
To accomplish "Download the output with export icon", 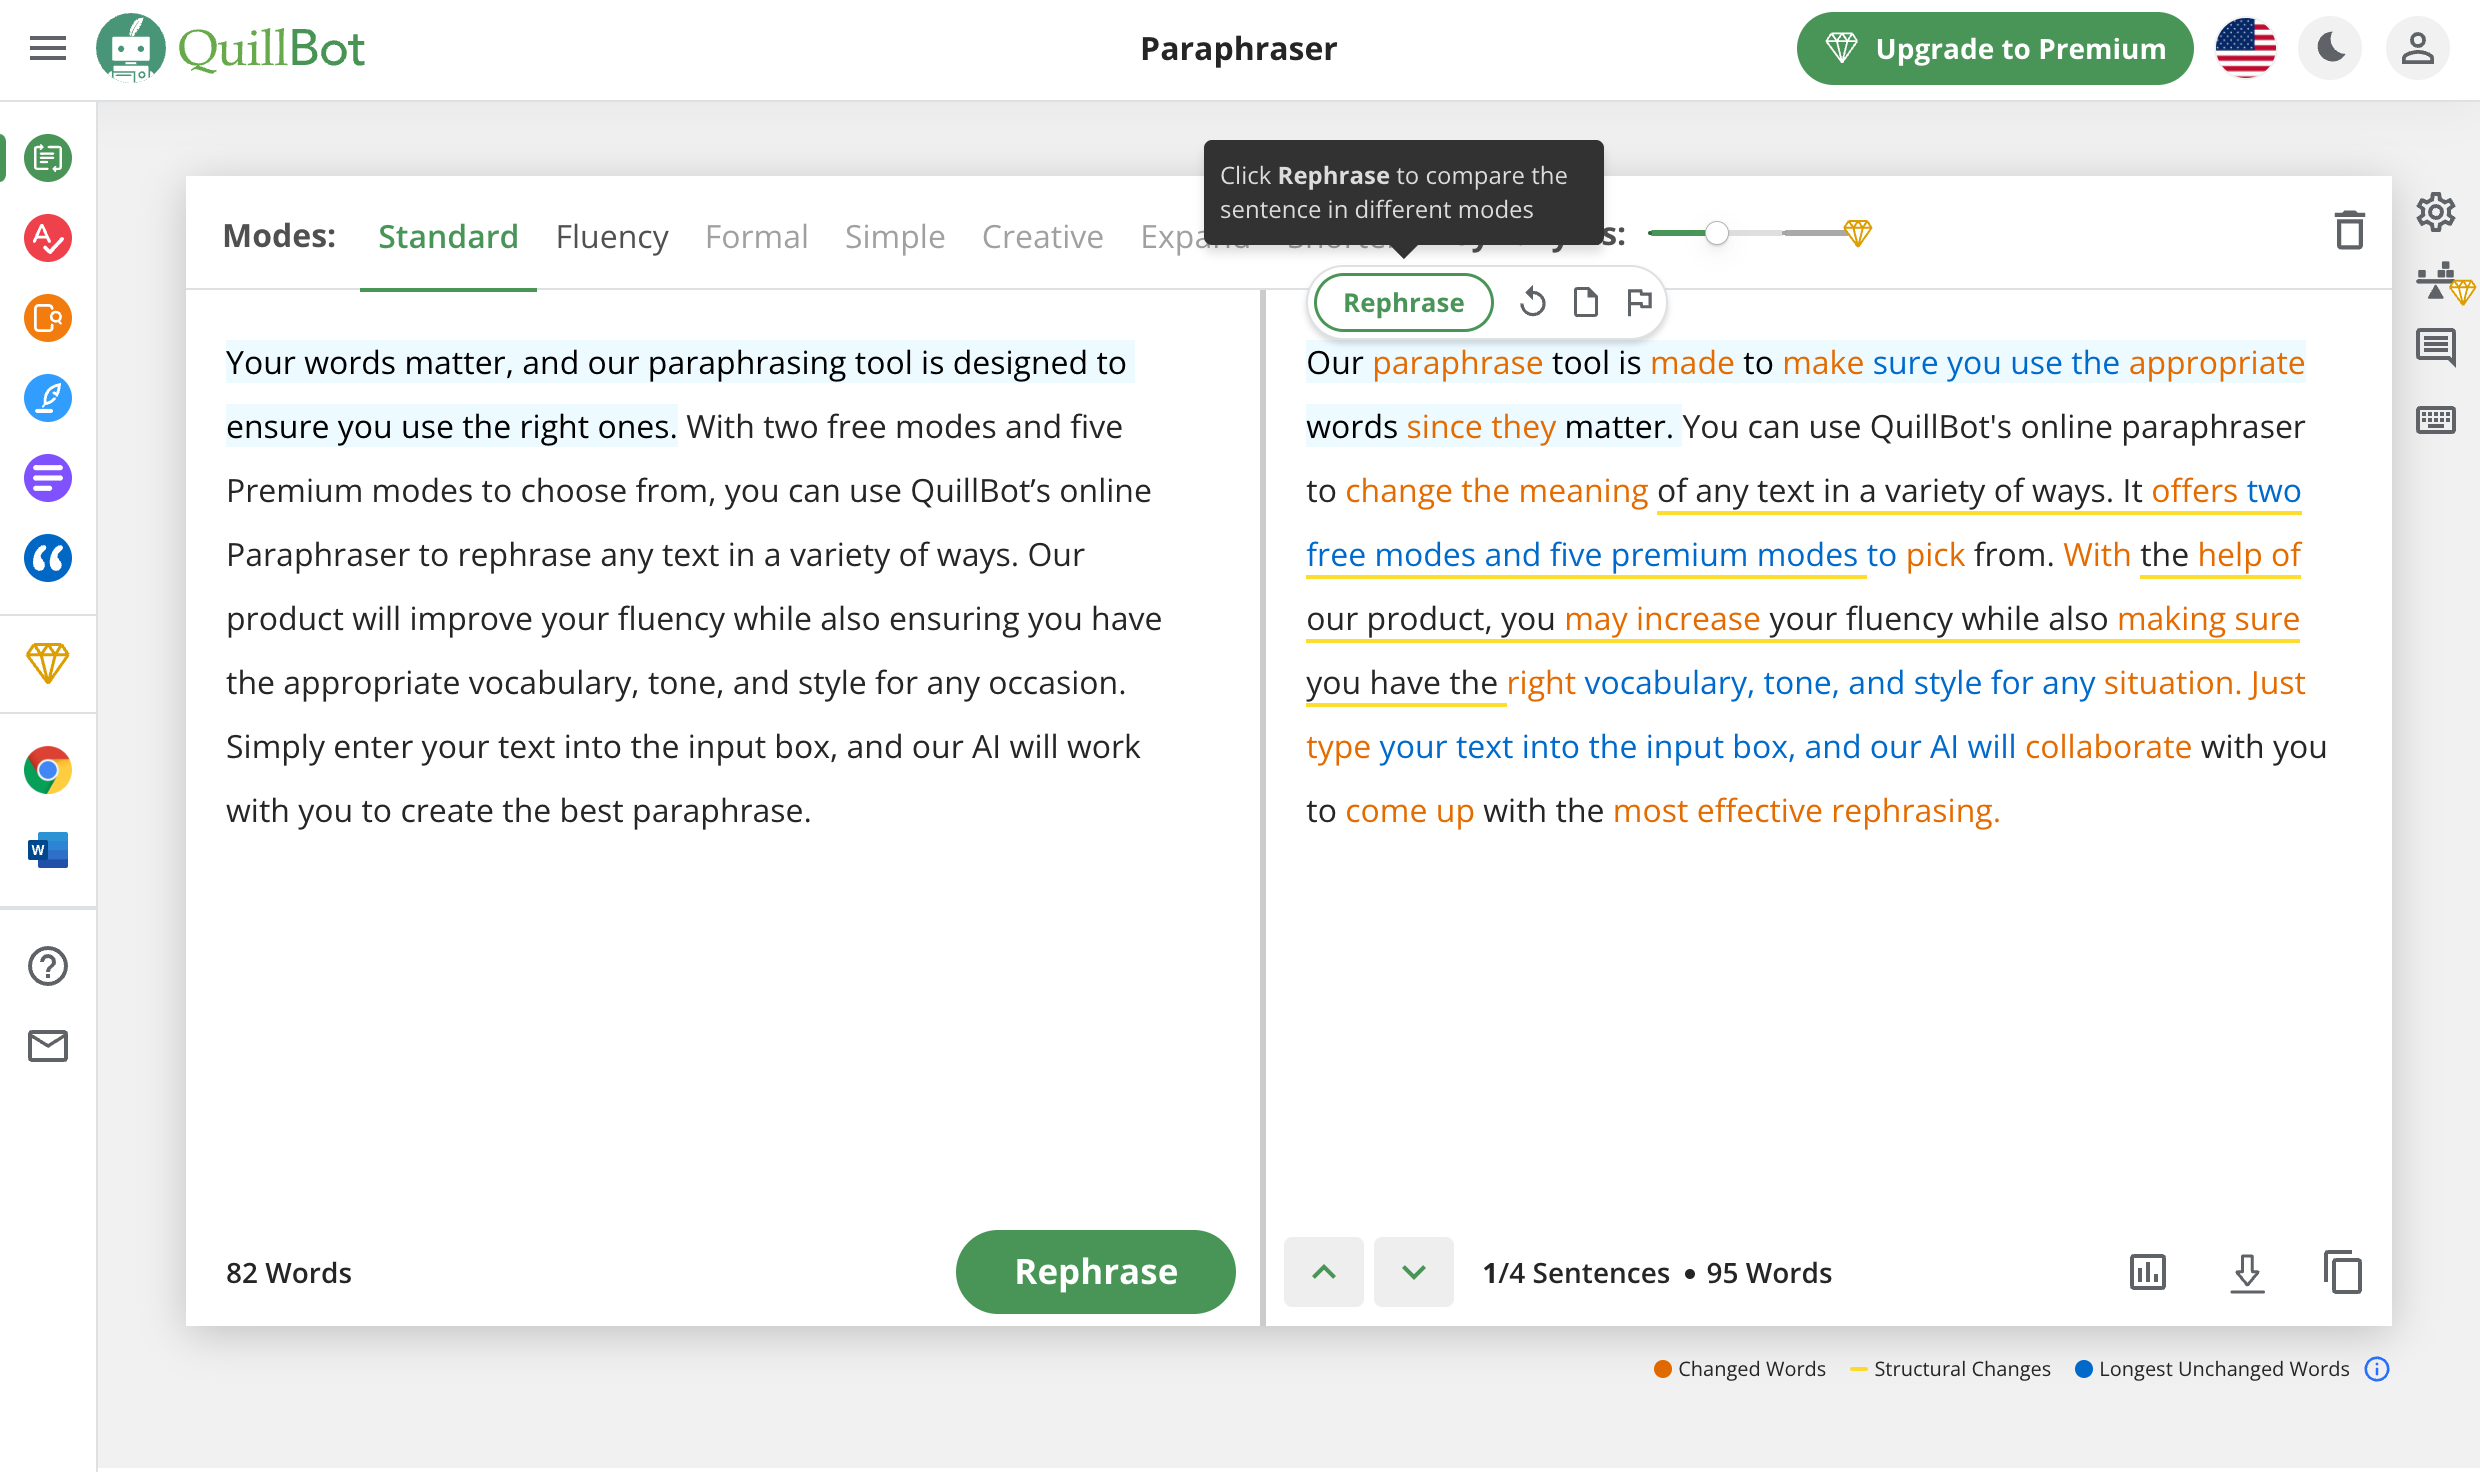I will point(2248,1272).
